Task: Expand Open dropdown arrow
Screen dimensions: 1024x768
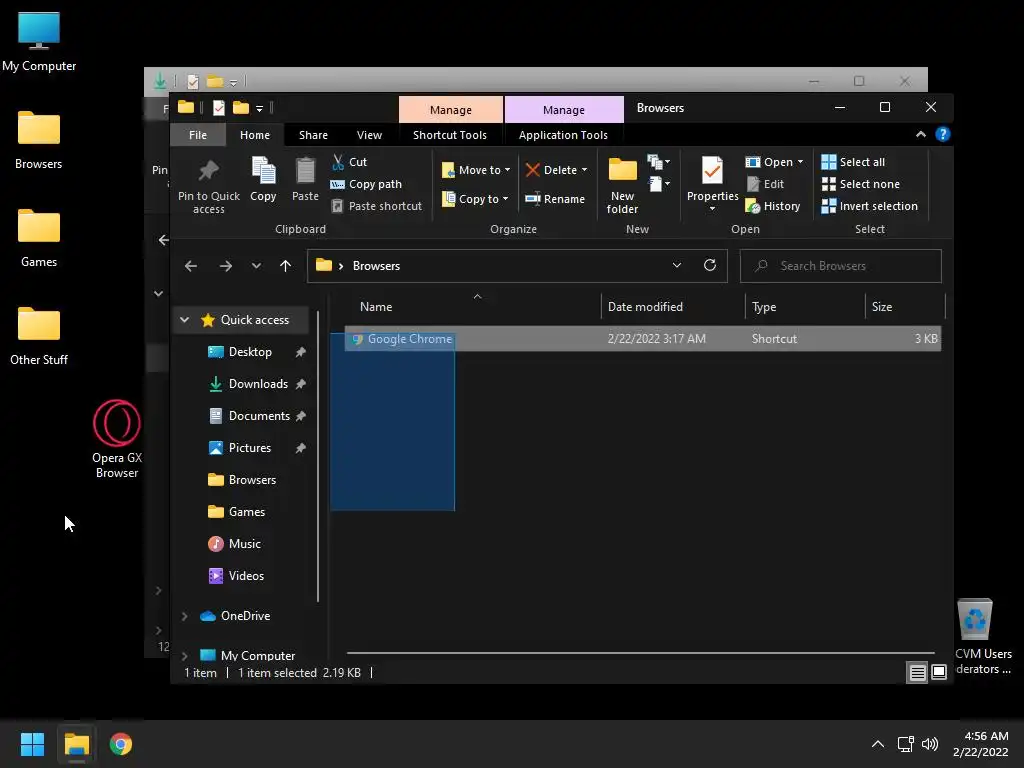Action: coord(800,161)
